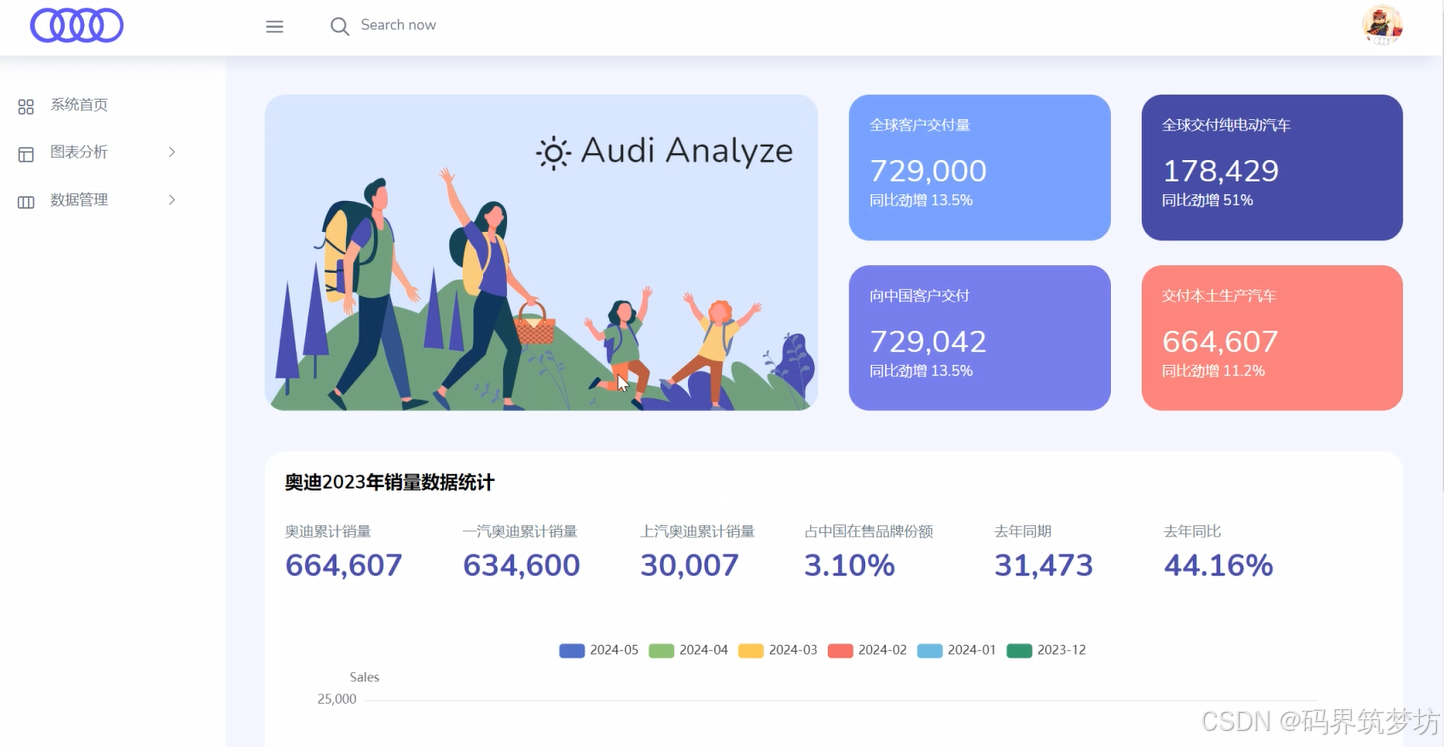Click the 占中国在售品牌份额 label
This screenshot has height=747, width=1444.
[x=869, y=532]
